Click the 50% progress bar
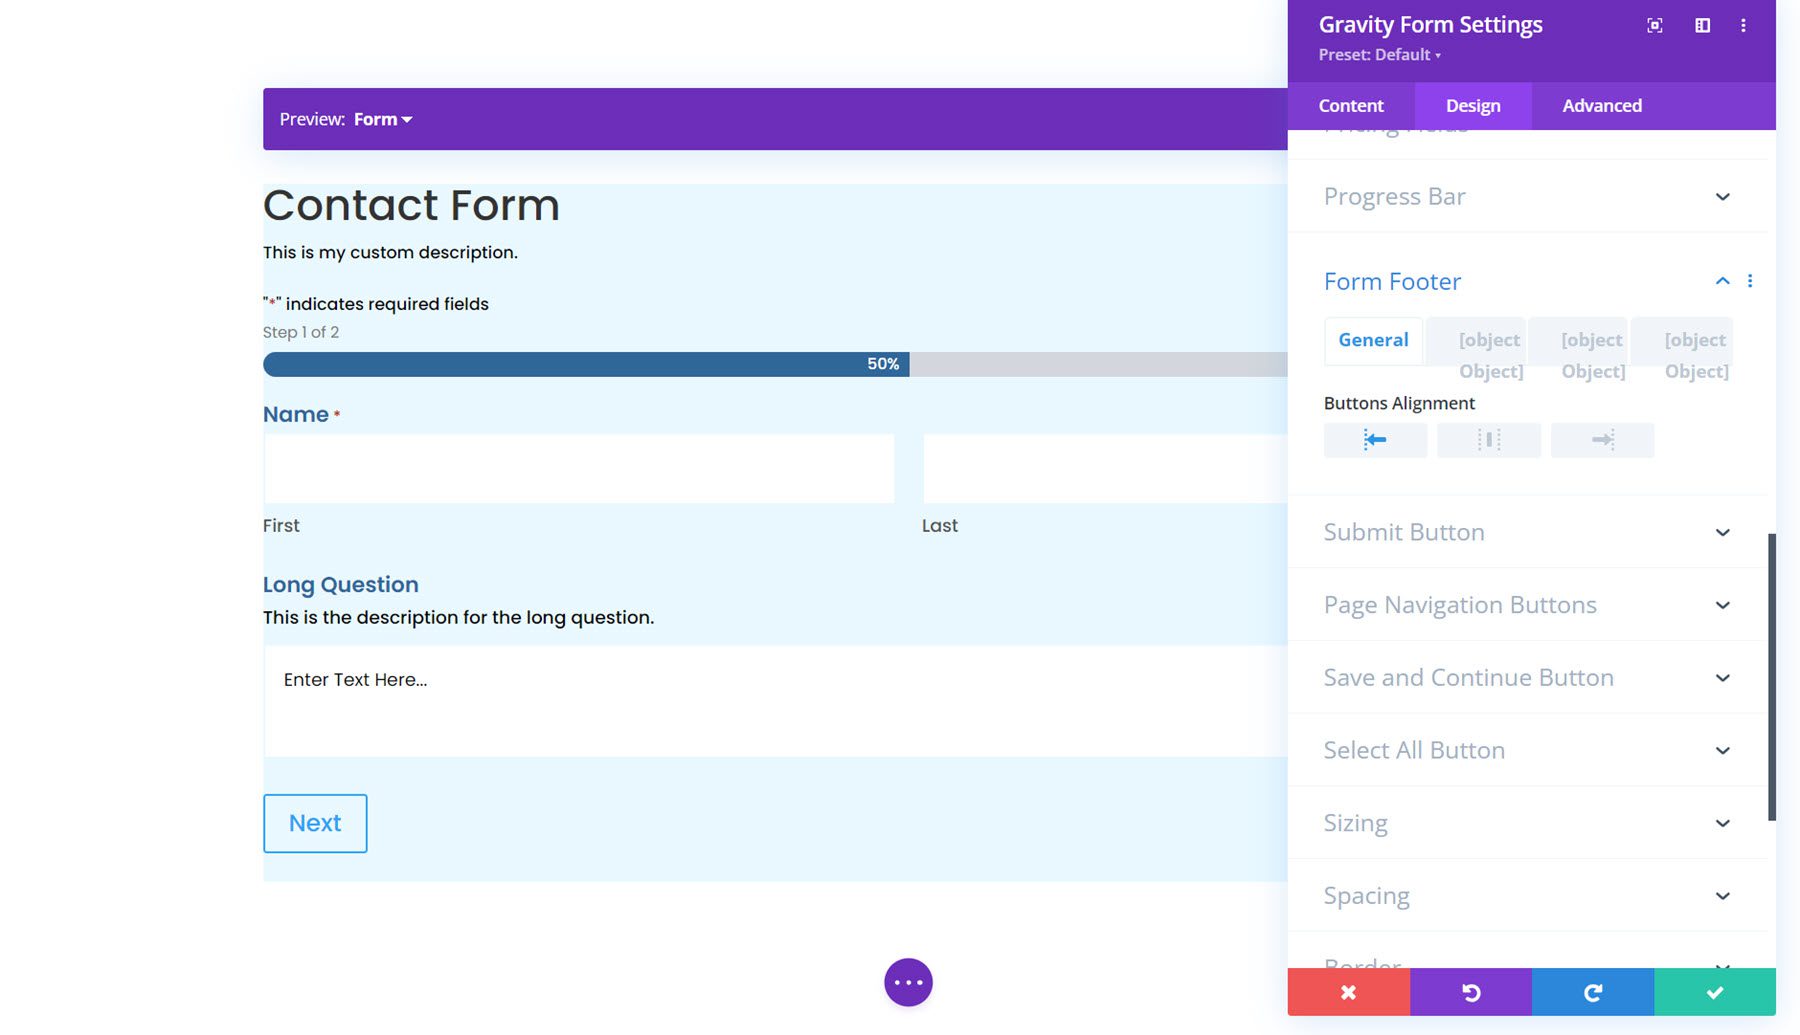This screenshot has width=1800, height=1035. (x=775, y=364)
